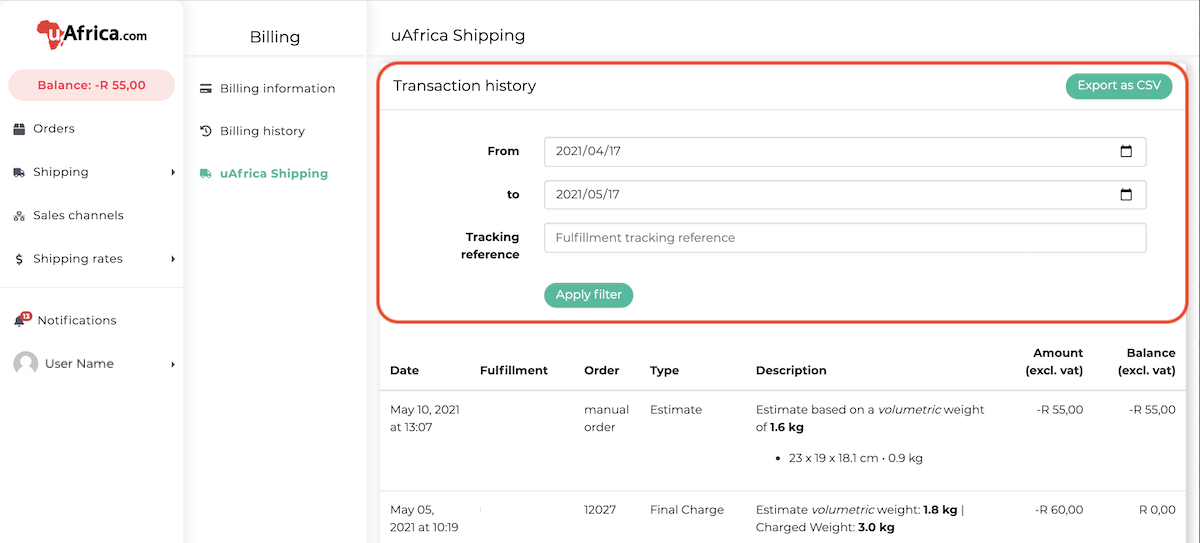The height and width of the screenshot is (543, 1200).
Task: Click the Billing information card icon
Action: click(206, 88)
